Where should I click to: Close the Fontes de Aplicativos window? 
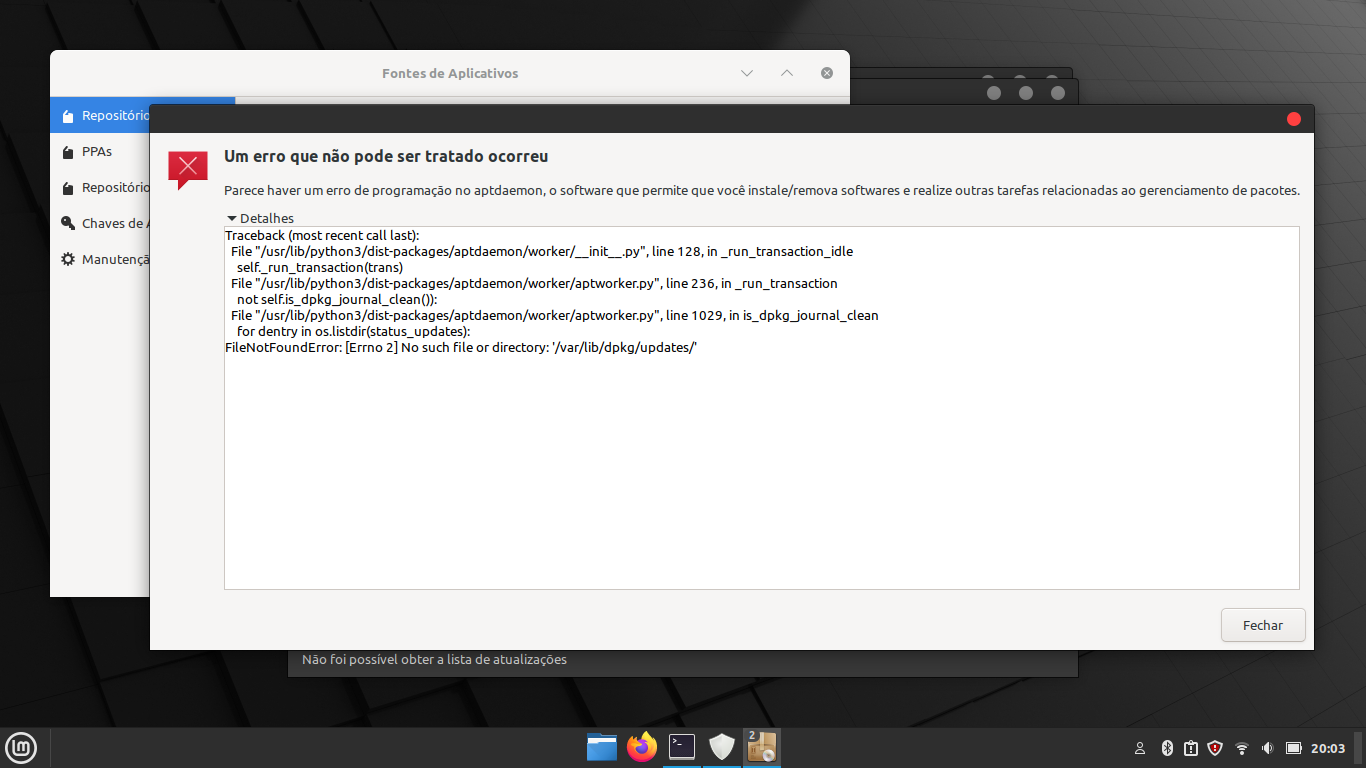click(x=827, y=73)
